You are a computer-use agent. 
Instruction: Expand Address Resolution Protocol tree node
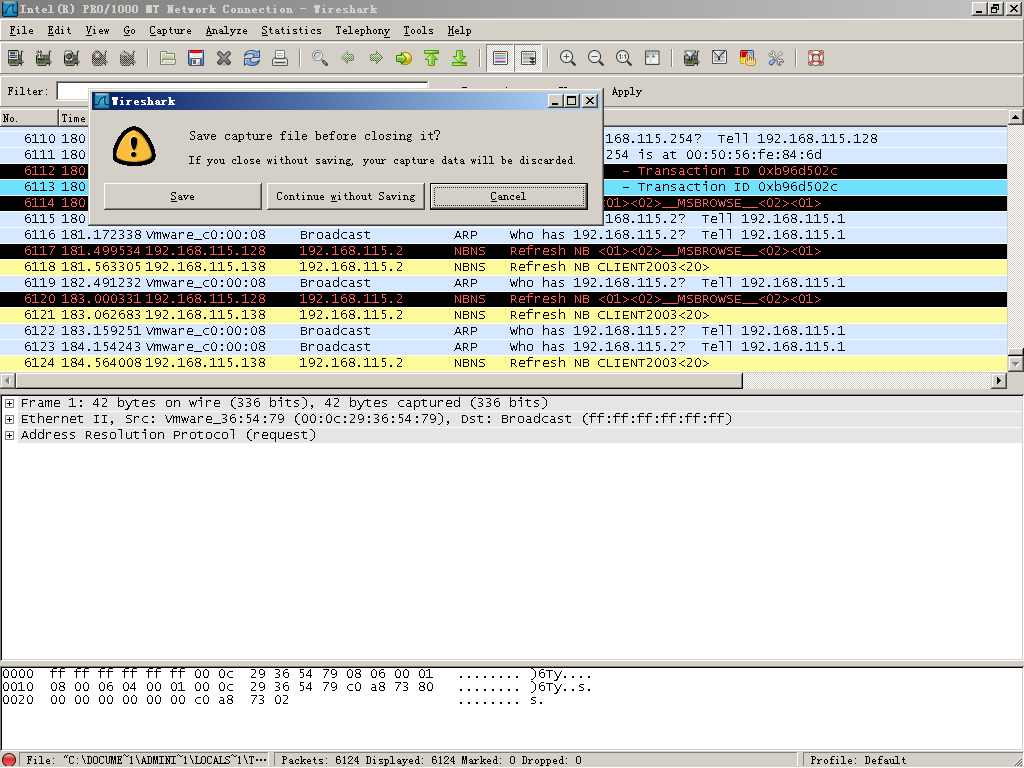(x=9, y=436)
